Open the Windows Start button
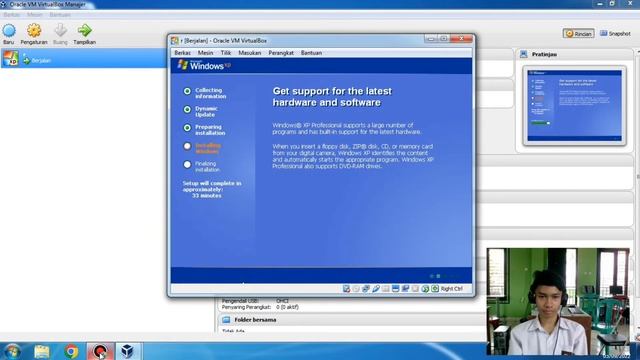The height and width of the screenshot is (360, 640). pyautogui.click(x=11, y=351)
